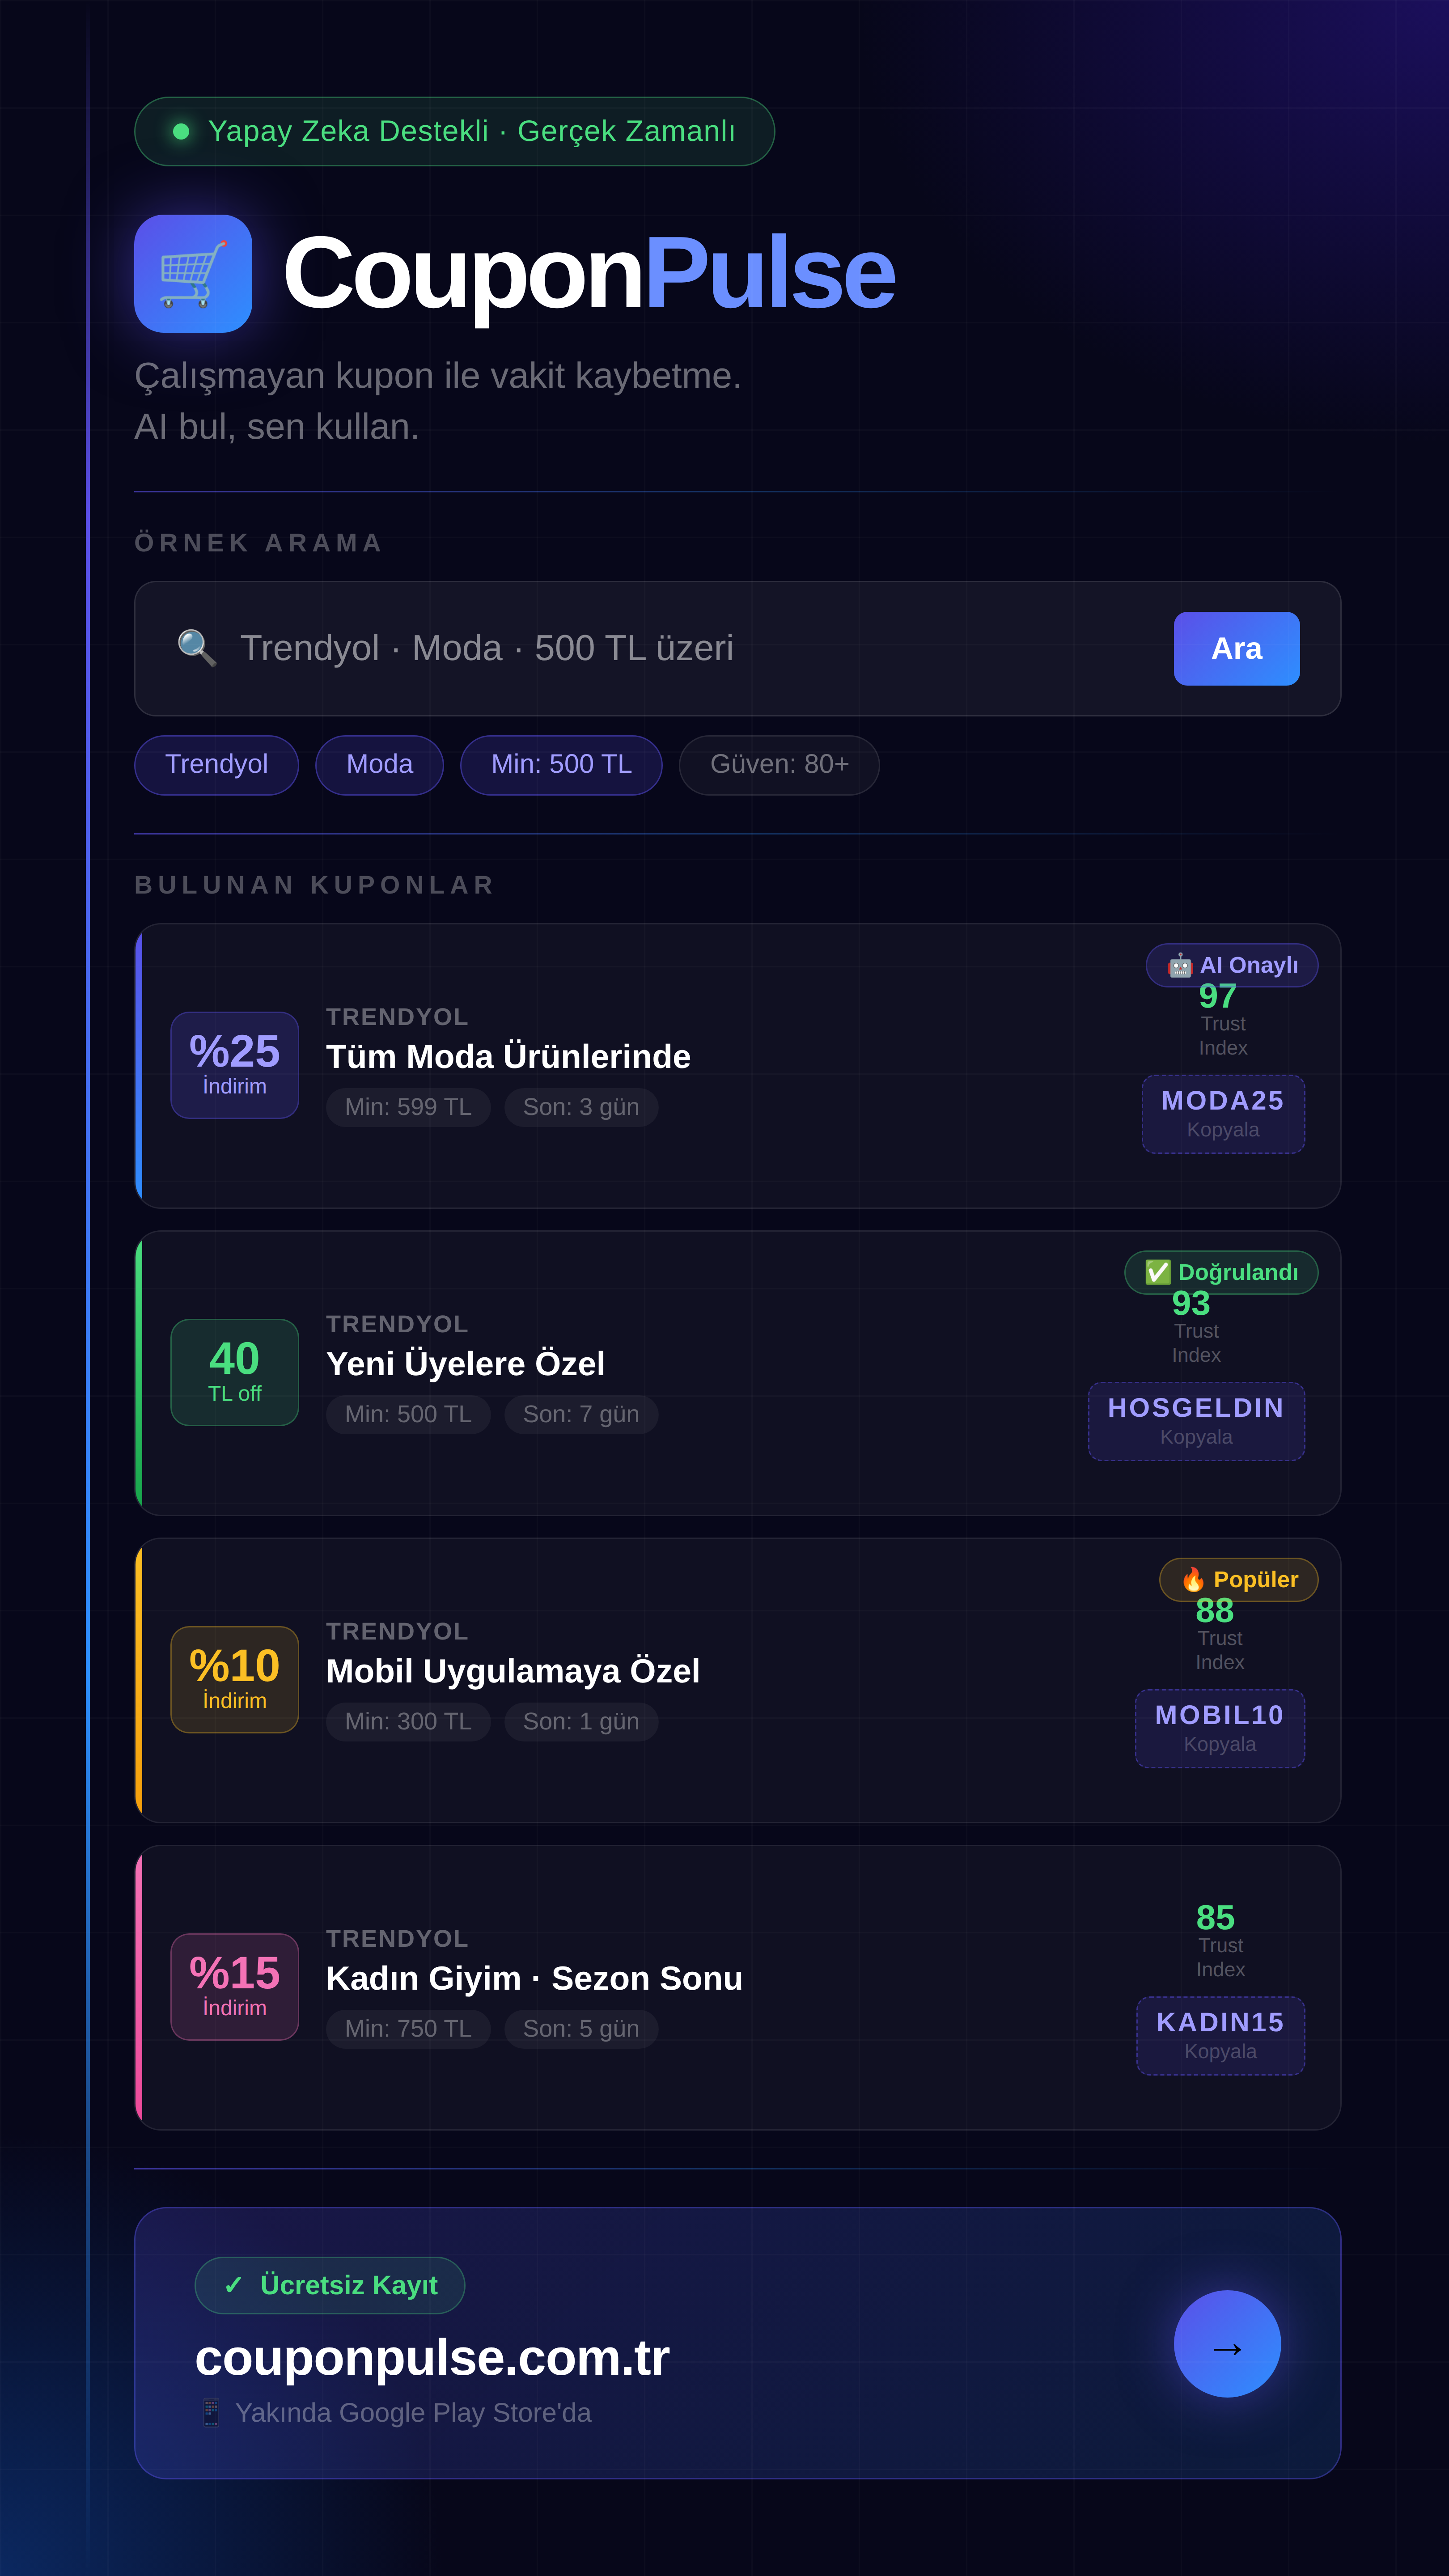Copy the KADIN15 coupon code

(x=1220, y=2035)
